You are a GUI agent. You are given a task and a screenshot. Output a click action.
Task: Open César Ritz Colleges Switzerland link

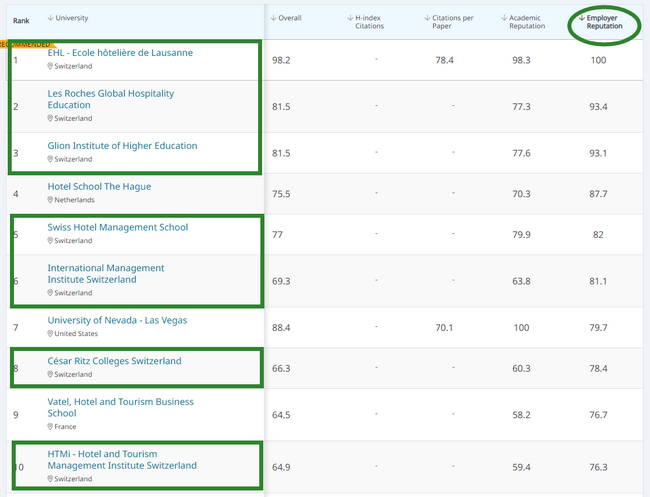pos(114,361)
